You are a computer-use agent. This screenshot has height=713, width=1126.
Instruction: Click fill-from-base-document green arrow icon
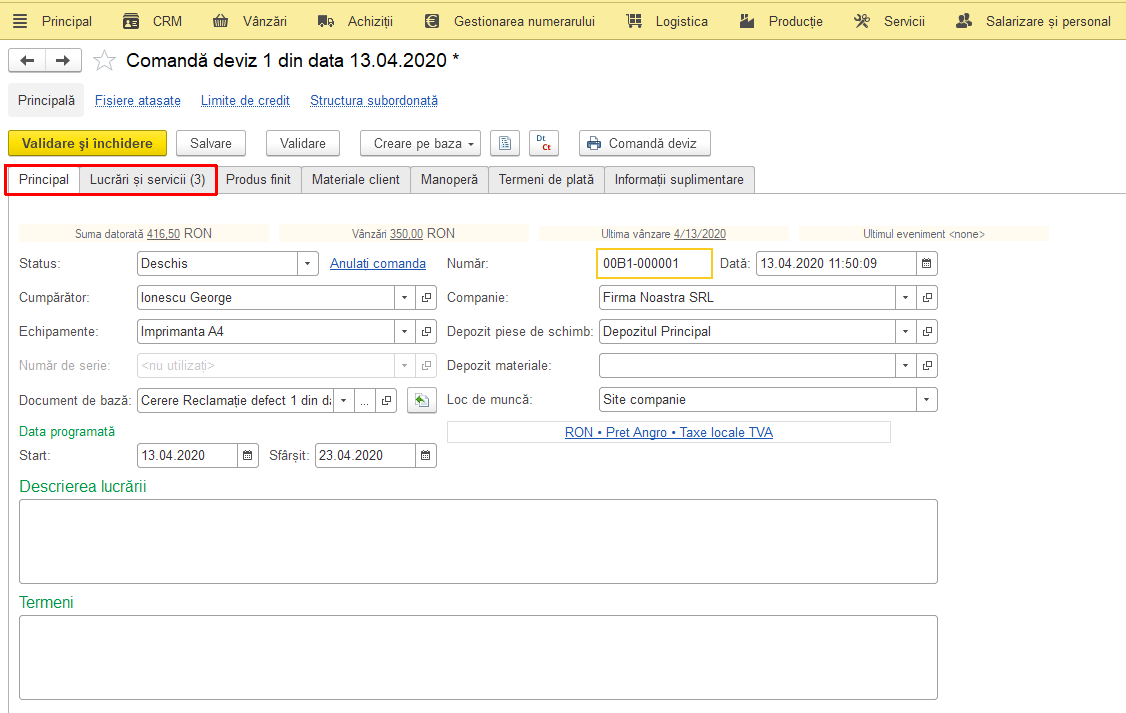(422, 400)
